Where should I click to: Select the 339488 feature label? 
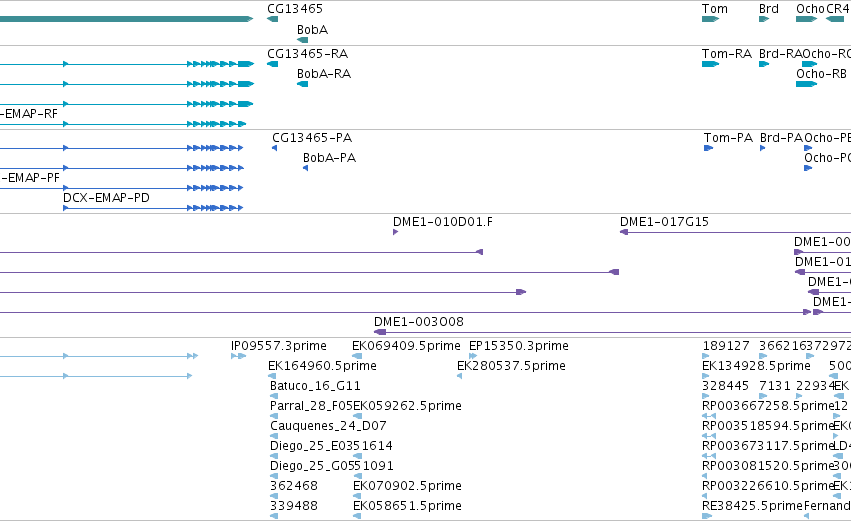pos(294,506)
